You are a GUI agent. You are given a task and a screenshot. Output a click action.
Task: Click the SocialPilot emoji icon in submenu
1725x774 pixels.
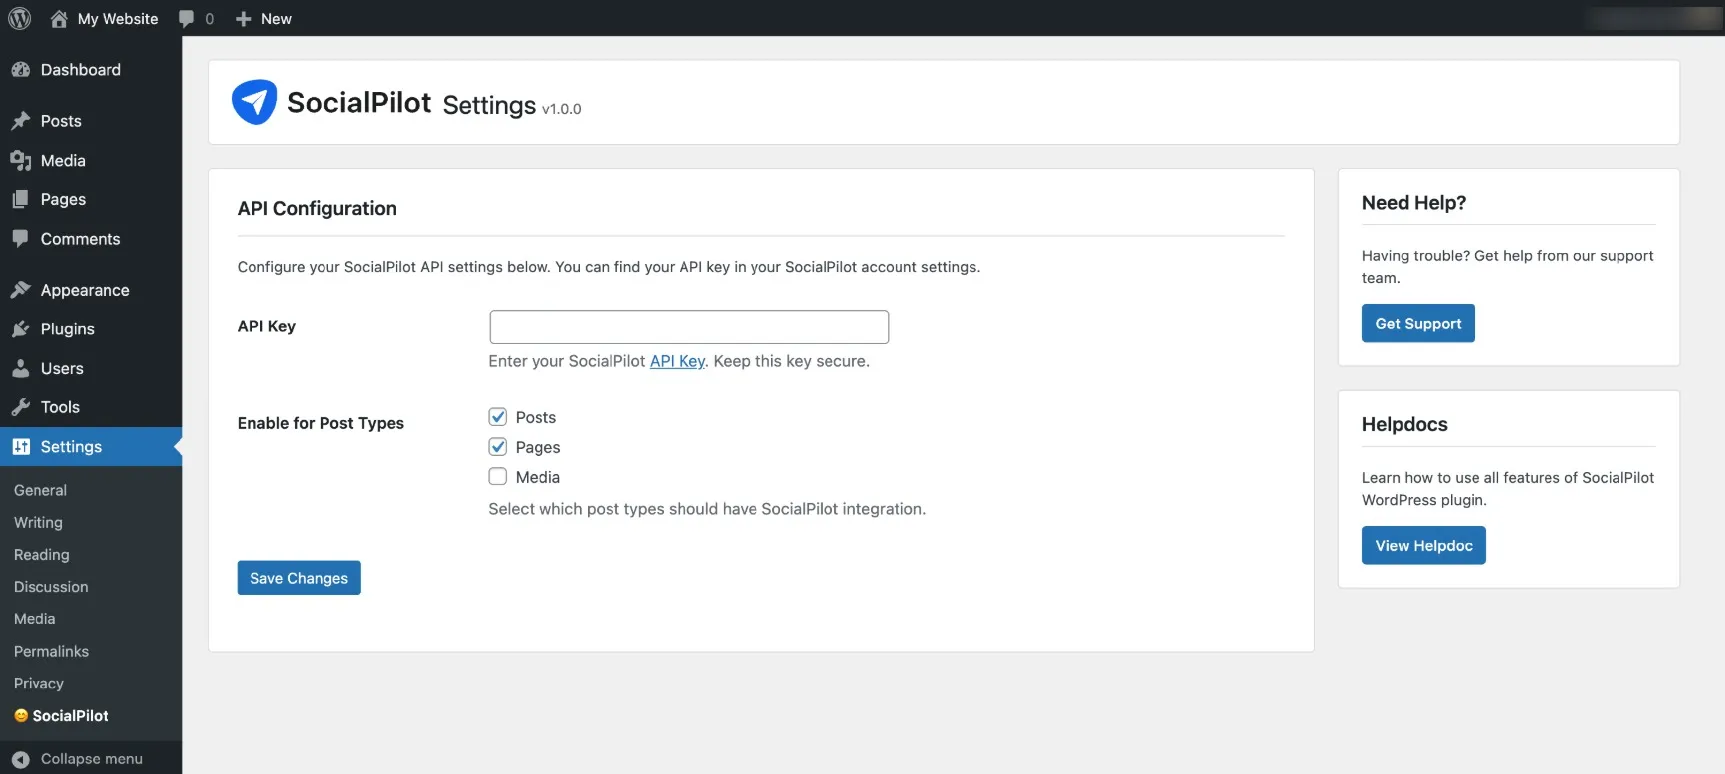pos(21,716)
